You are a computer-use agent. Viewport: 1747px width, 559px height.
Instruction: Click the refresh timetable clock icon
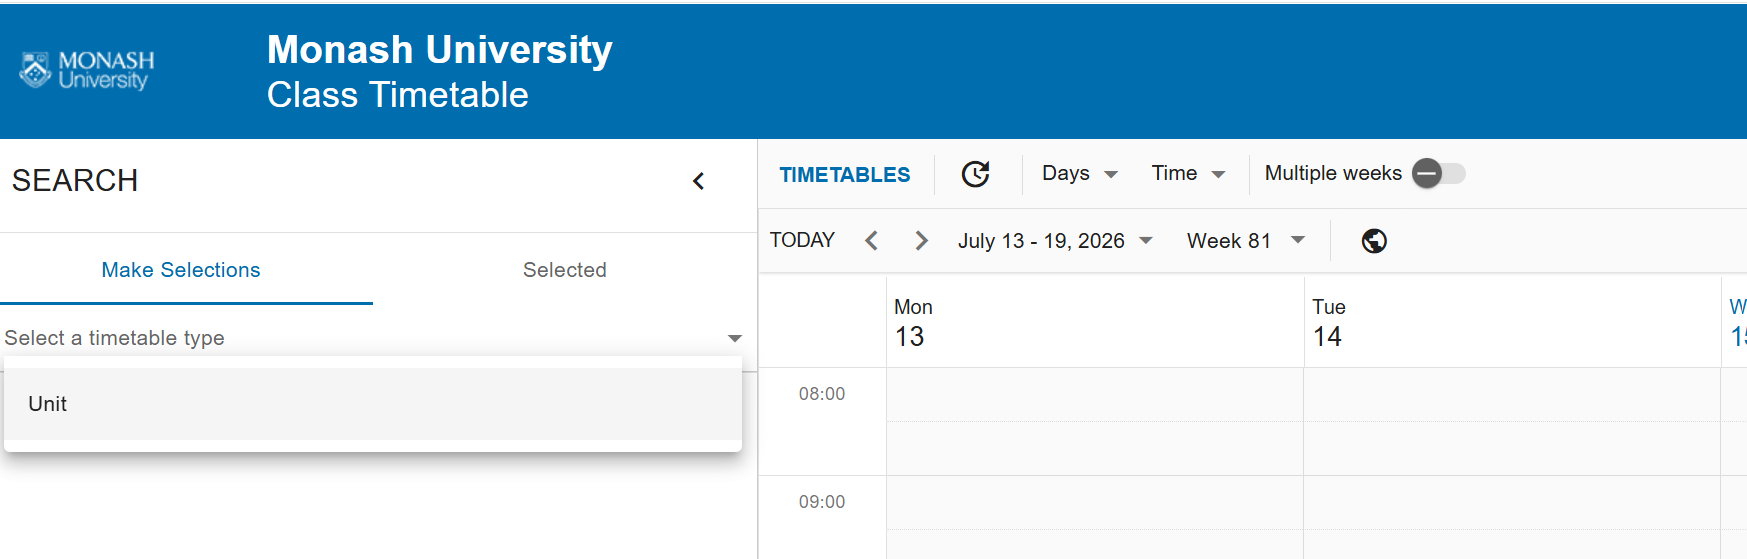[x=976, y=174]
